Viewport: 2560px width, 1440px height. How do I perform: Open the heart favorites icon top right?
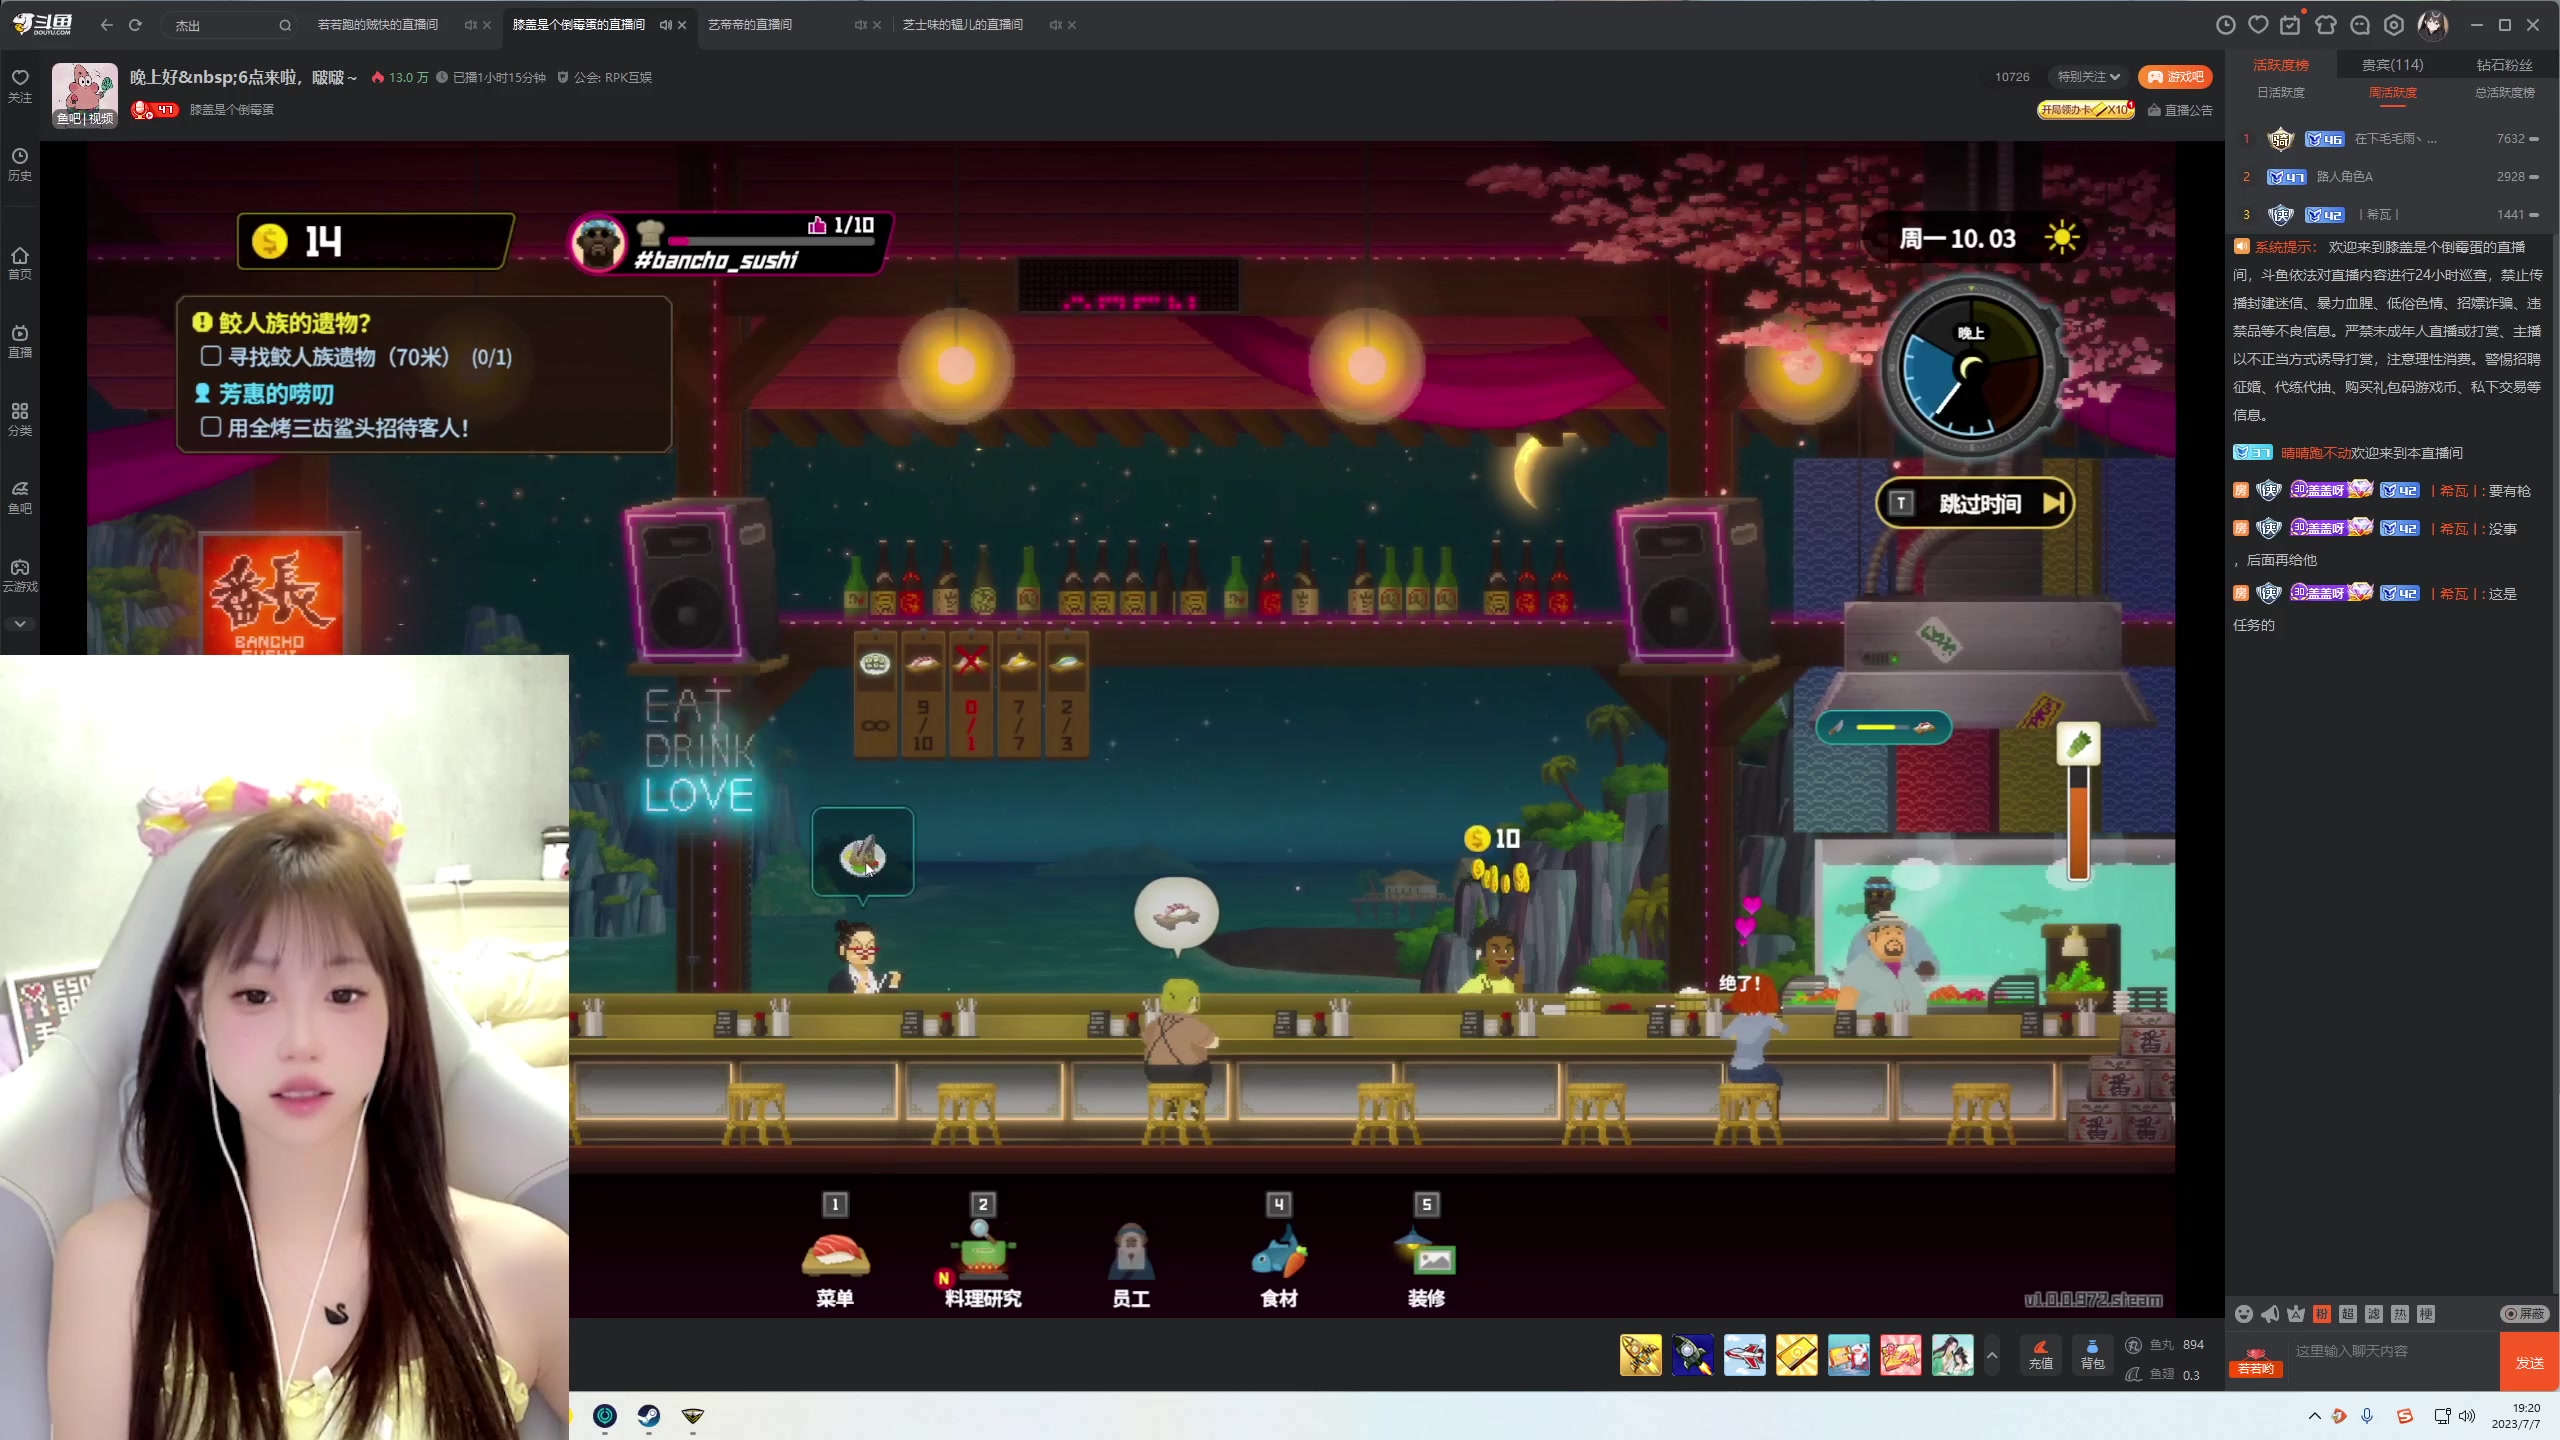point(2258,25)
